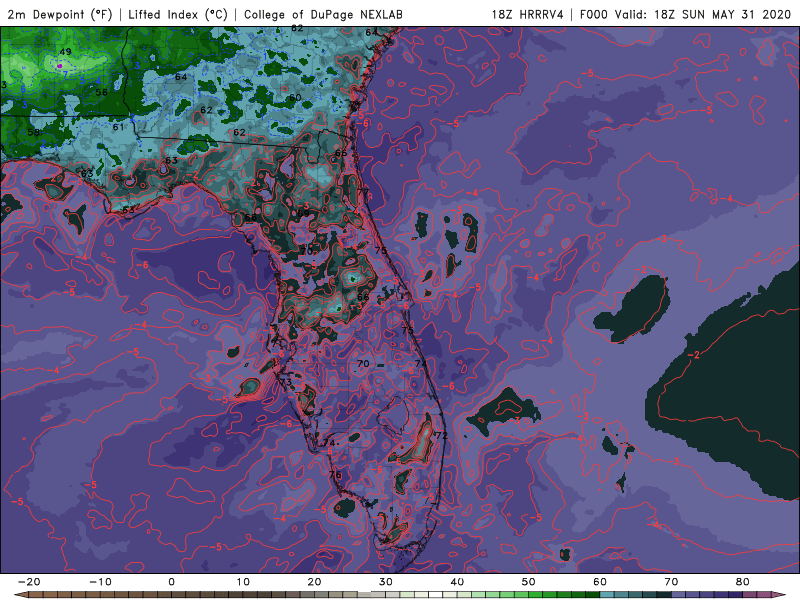
Task: Click the 72 dewpoint value in southeast Florida
Action: [x=441, y=435]
